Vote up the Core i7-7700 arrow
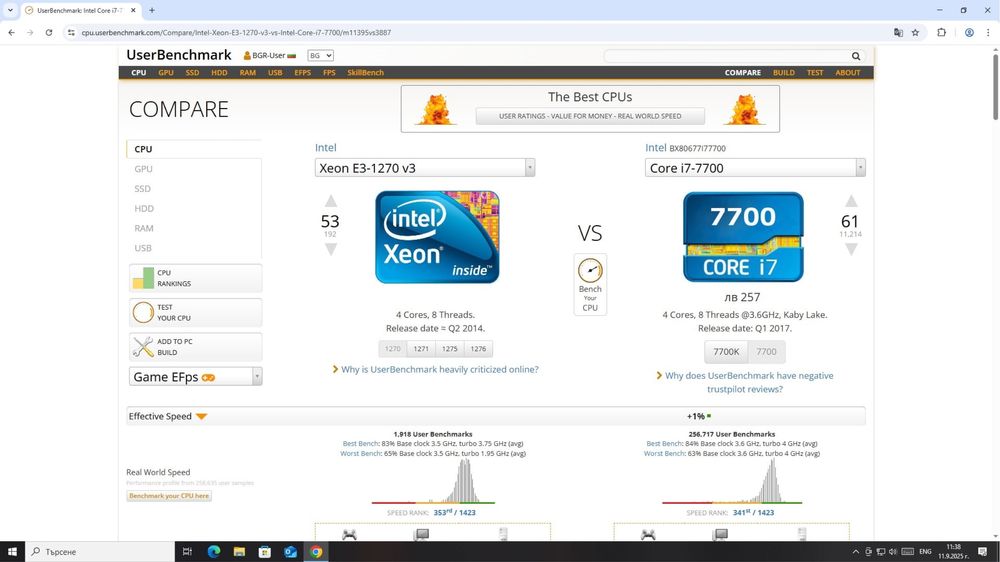The width and height of the screenshot is (1000, 562). click(851, 201)
